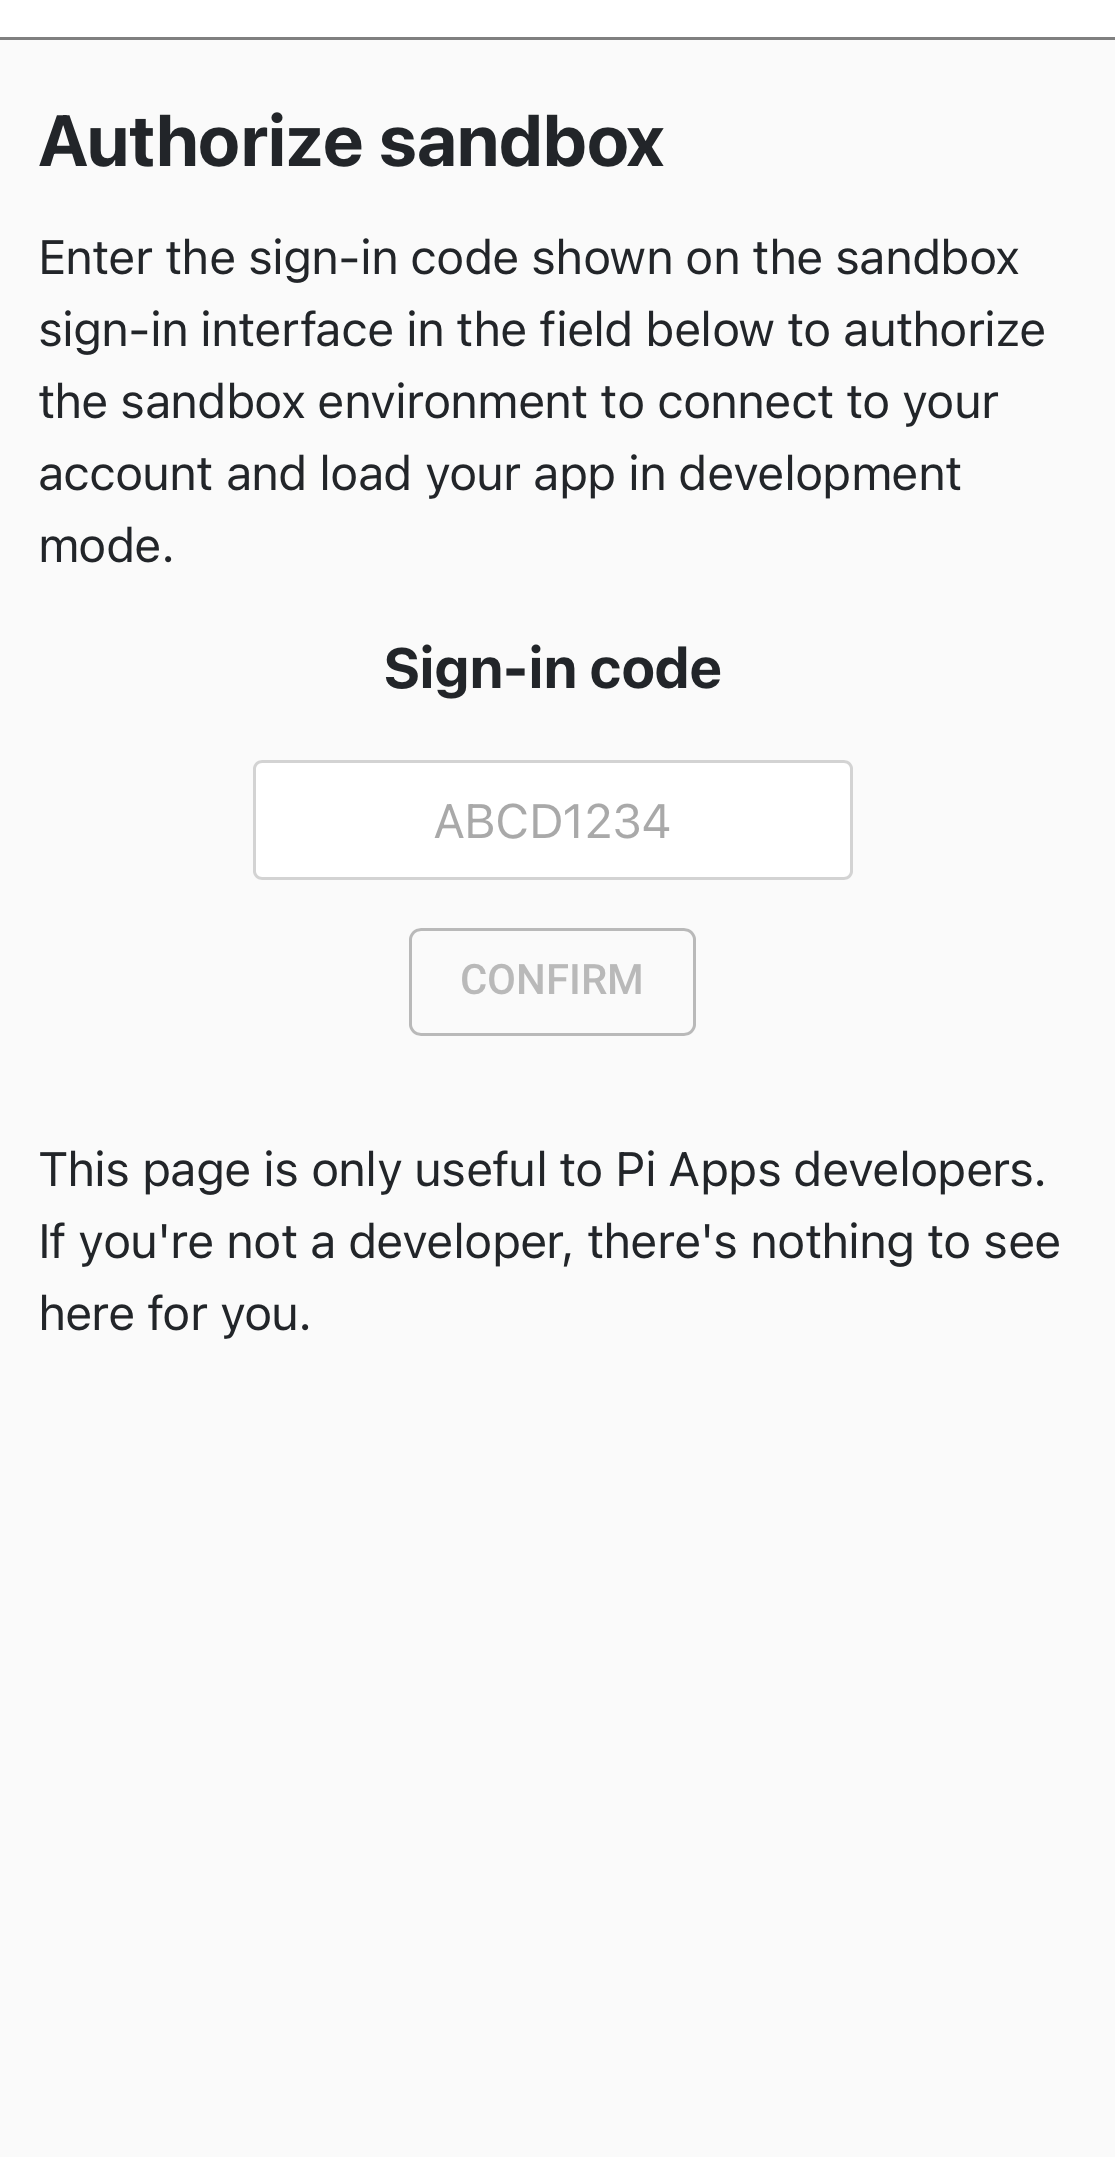Screen dimensions: 1115x2157
Task: Focus the Sign-in code input field
Action: pyautogui.click(x=552, y=820)
